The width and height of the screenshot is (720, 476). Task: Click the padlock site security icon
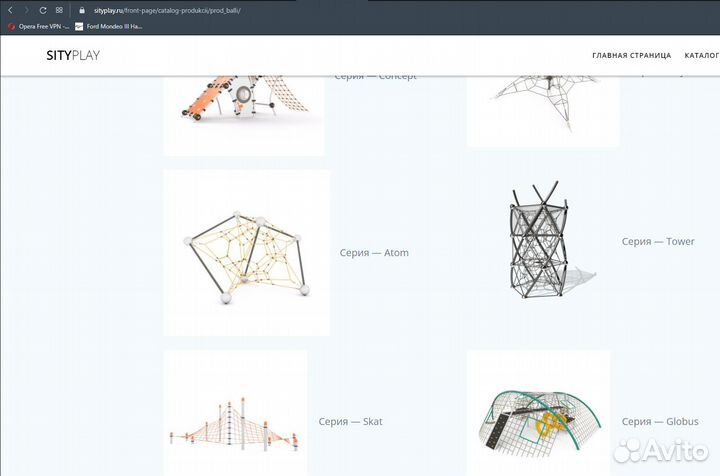(x=82, y=10)
